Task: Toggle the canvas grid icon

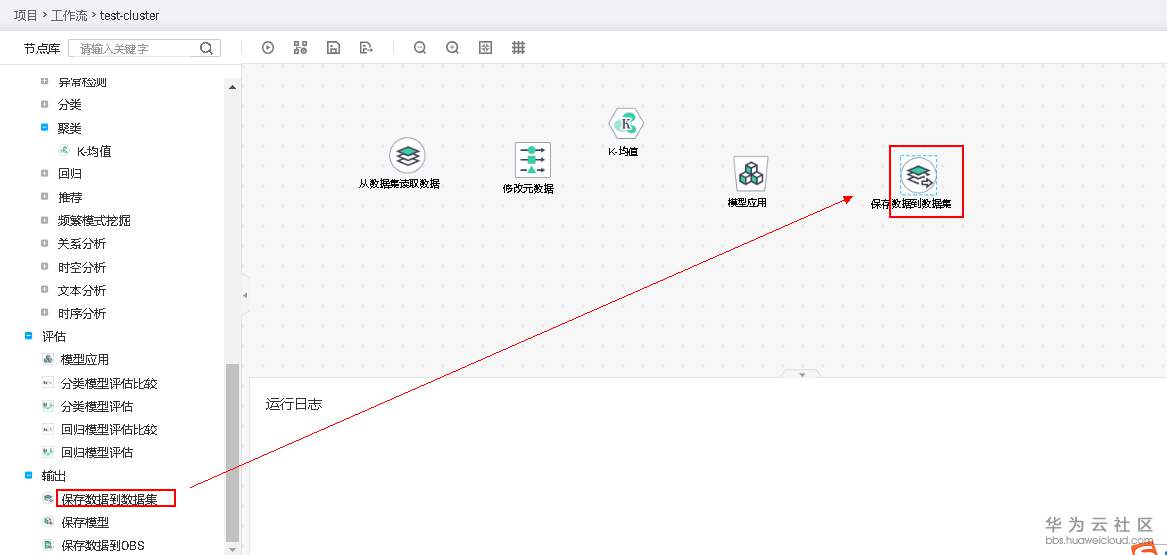Action: coord(519,48)
